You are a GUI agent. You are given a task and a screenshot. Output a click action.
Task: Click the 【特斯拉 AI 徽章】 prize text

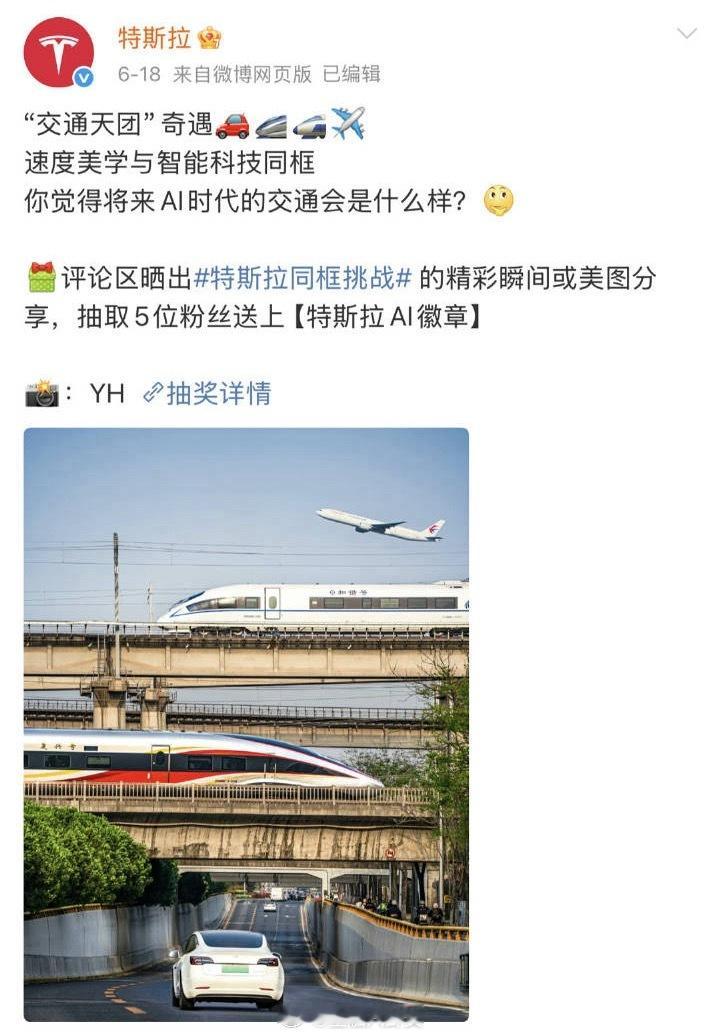point(386,316)
